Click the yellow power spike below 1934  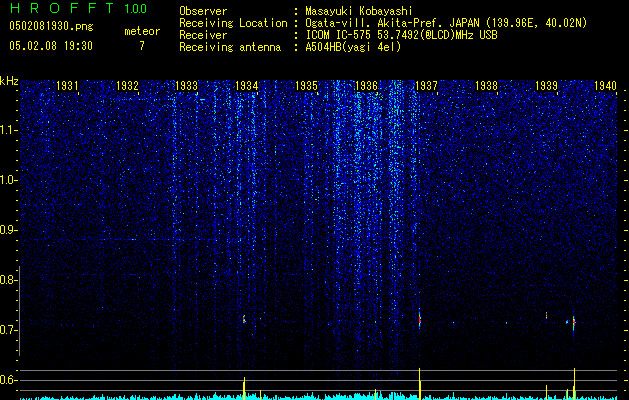click(244, 388)
